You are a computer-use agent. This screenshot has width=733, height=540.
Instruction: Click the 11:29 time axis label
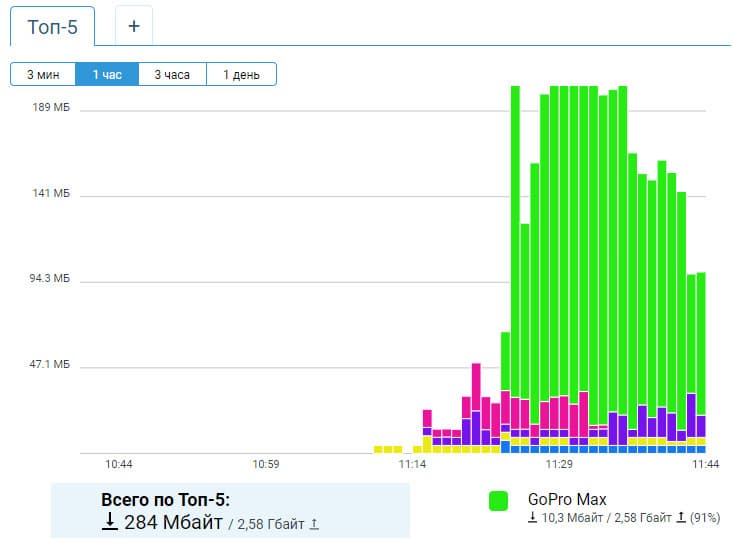coord(559,464)
